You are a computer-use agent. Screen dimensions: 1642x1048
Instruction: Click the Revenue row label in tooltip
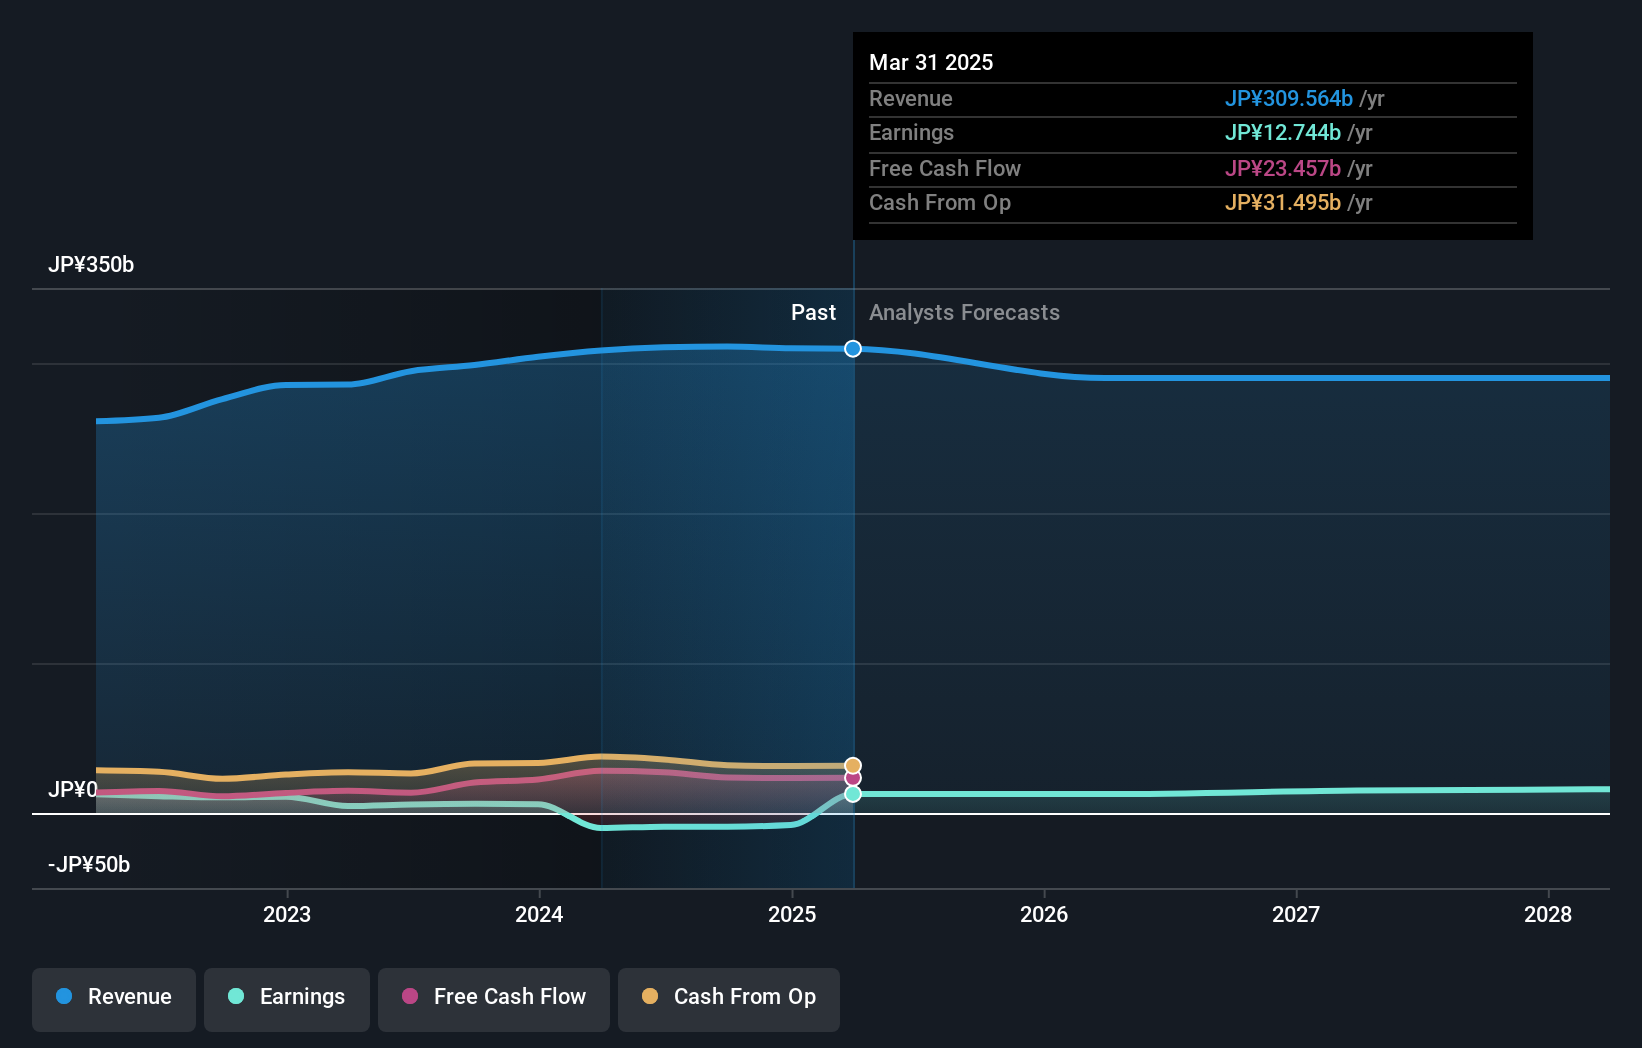tap(911, 99)
